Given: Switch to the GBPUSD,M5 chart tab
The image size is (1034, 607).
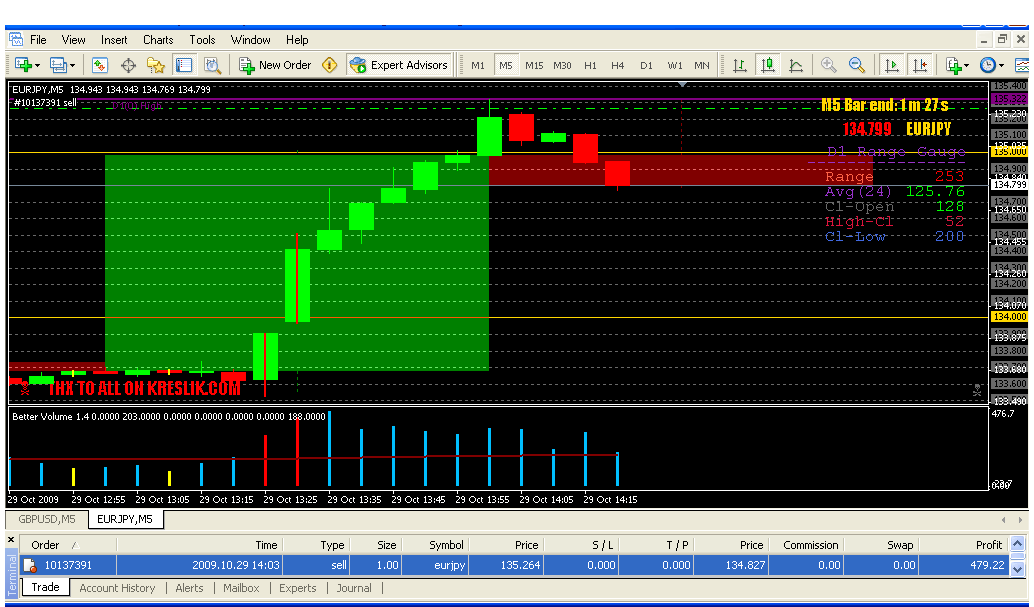Looking at the screenshot, I should click(46, 519).
